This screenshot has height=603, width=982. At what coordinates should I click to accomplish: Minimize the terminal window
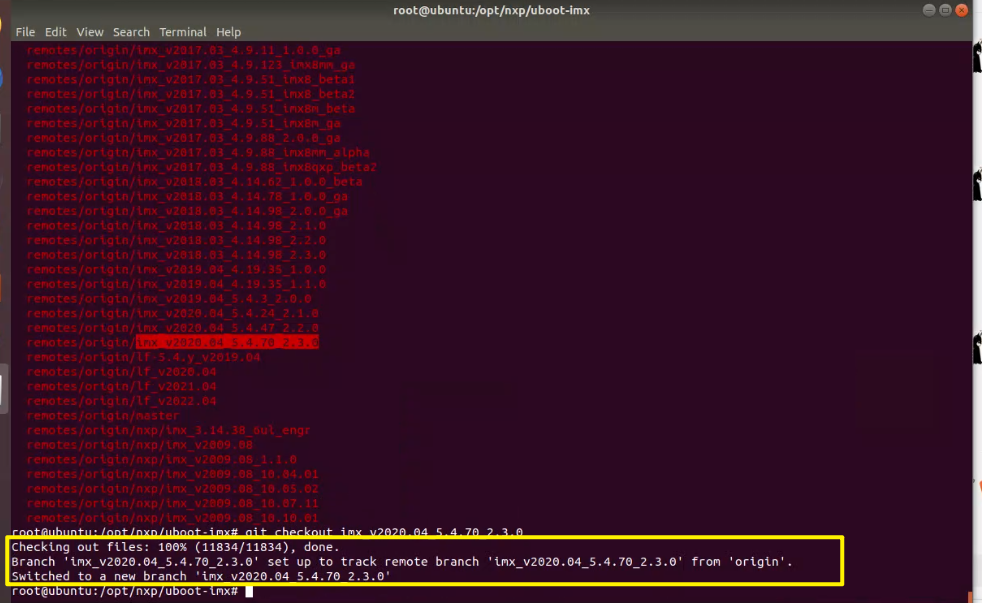(929, 10)
